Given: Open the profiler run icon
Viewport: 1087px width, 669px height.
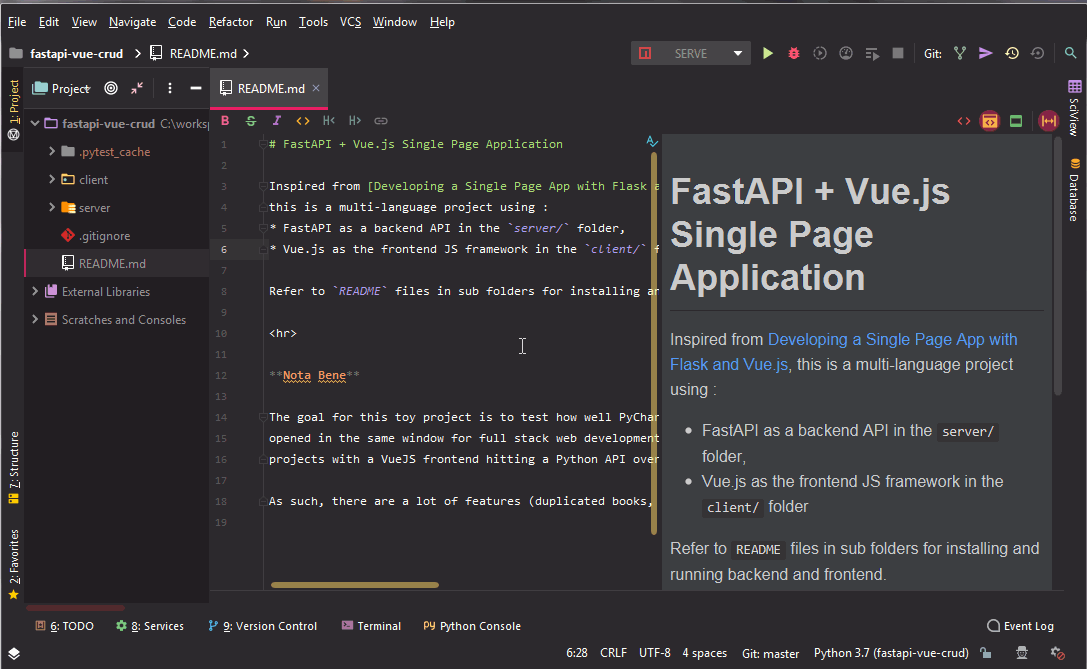Looking at the screenshot, I should point(846,53).
